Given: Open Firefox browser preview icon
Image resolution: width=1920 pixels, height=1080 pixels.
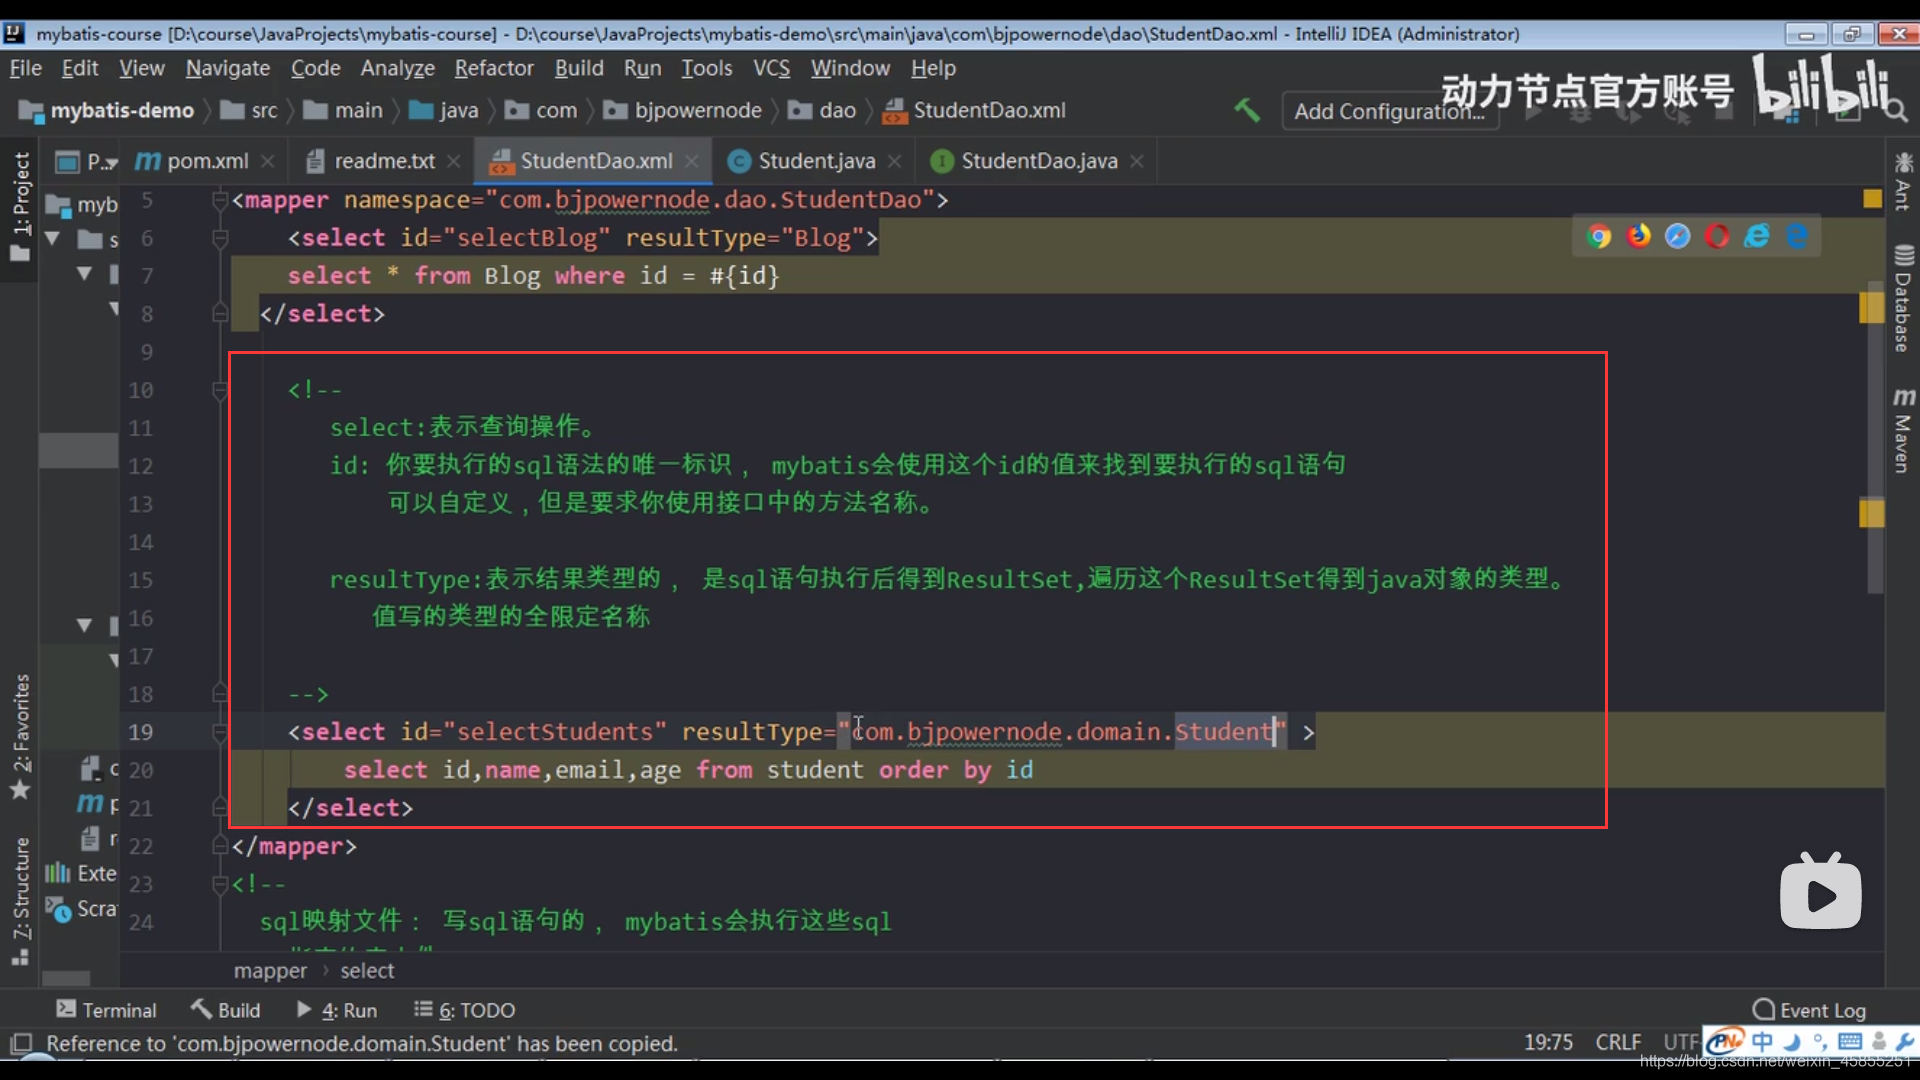Looking at the screenshot, I should 1639,236.
